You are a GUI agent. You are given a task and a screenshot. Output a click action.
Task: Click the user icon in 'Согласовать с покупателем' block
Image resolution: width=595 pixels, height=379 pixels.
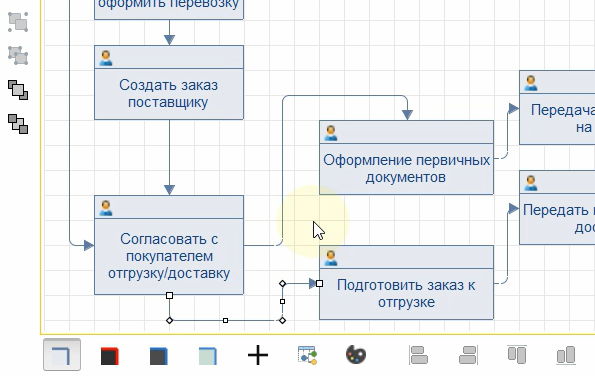[106, 208]
